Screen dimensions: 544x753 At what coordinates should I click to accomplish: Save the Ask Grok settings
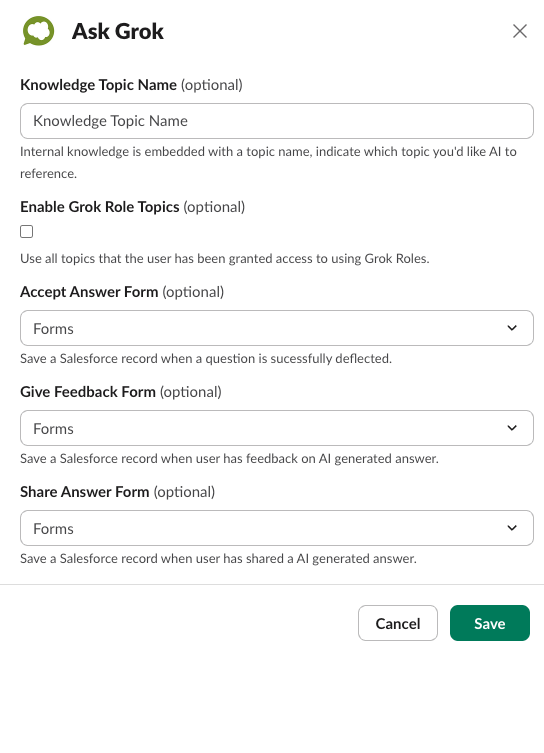[490, 623]
